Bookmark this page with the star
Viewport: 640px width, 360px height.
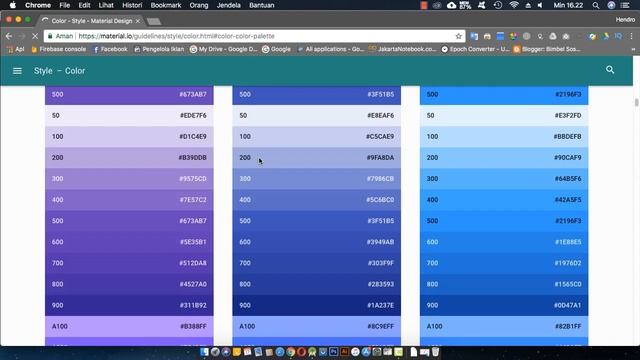click(458, 36)
